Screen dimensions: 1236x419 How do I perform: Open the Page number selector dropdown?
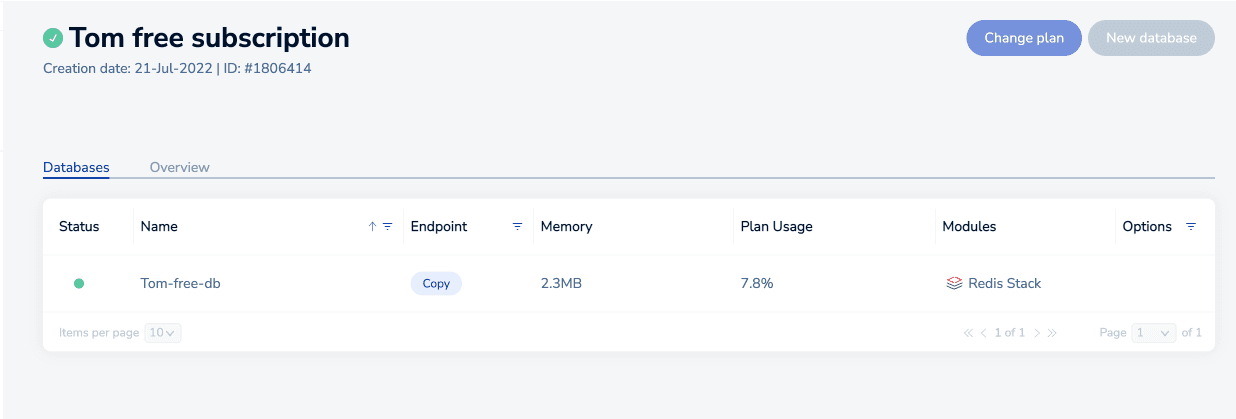coord(1154,333)
